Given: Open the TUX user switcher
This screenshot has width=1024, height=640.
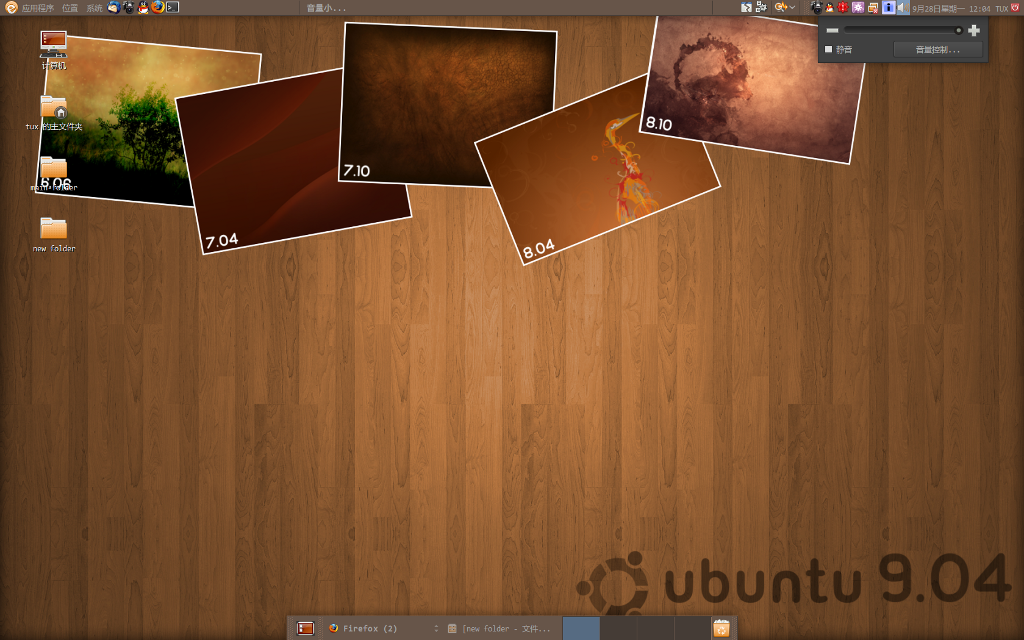Looking at the screenshot, I should [x=1002, y=8].
